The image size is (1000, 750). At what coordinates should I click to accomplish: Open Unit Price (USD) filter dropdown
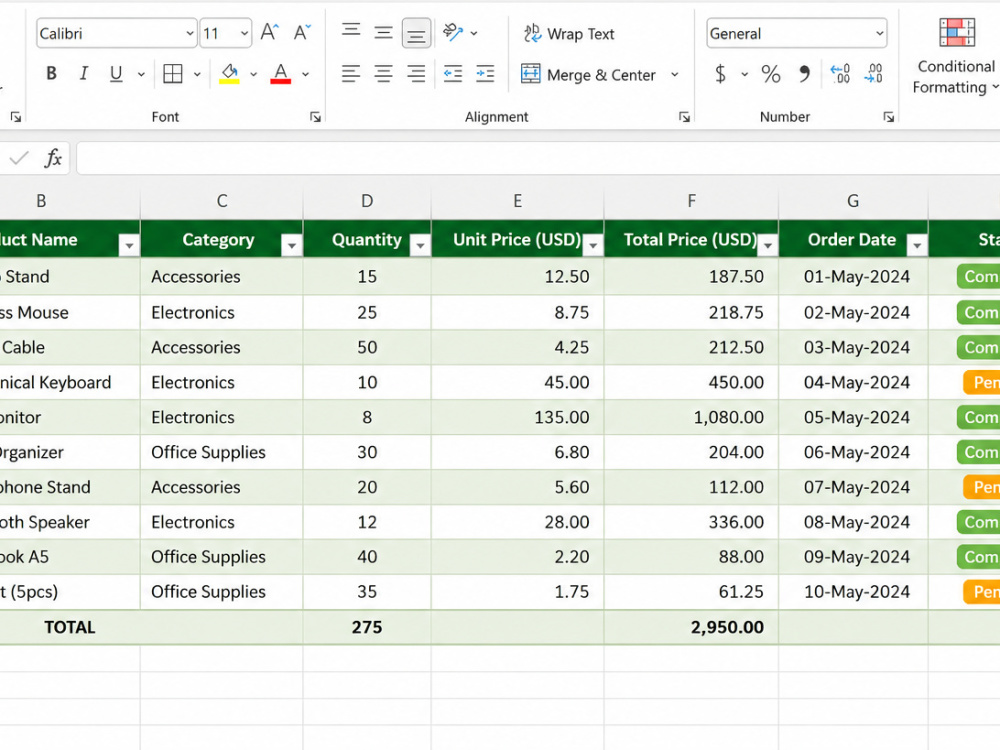[593, 245]
